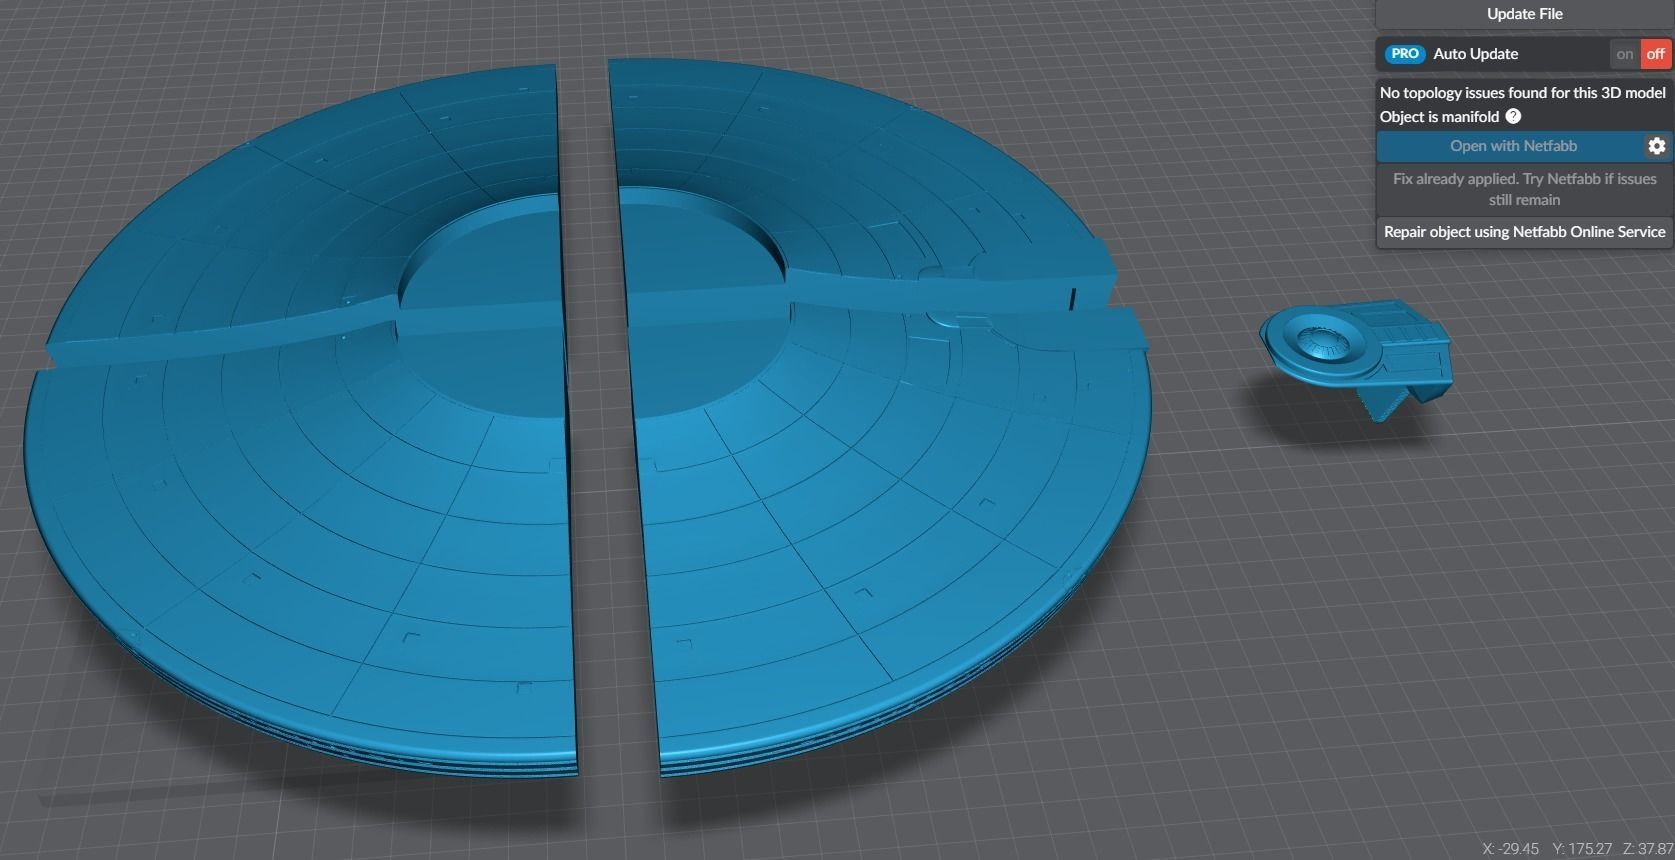The image size is (1675, 860).
Task: Switch Auto Update off
Action: (x=1656, y=54)
